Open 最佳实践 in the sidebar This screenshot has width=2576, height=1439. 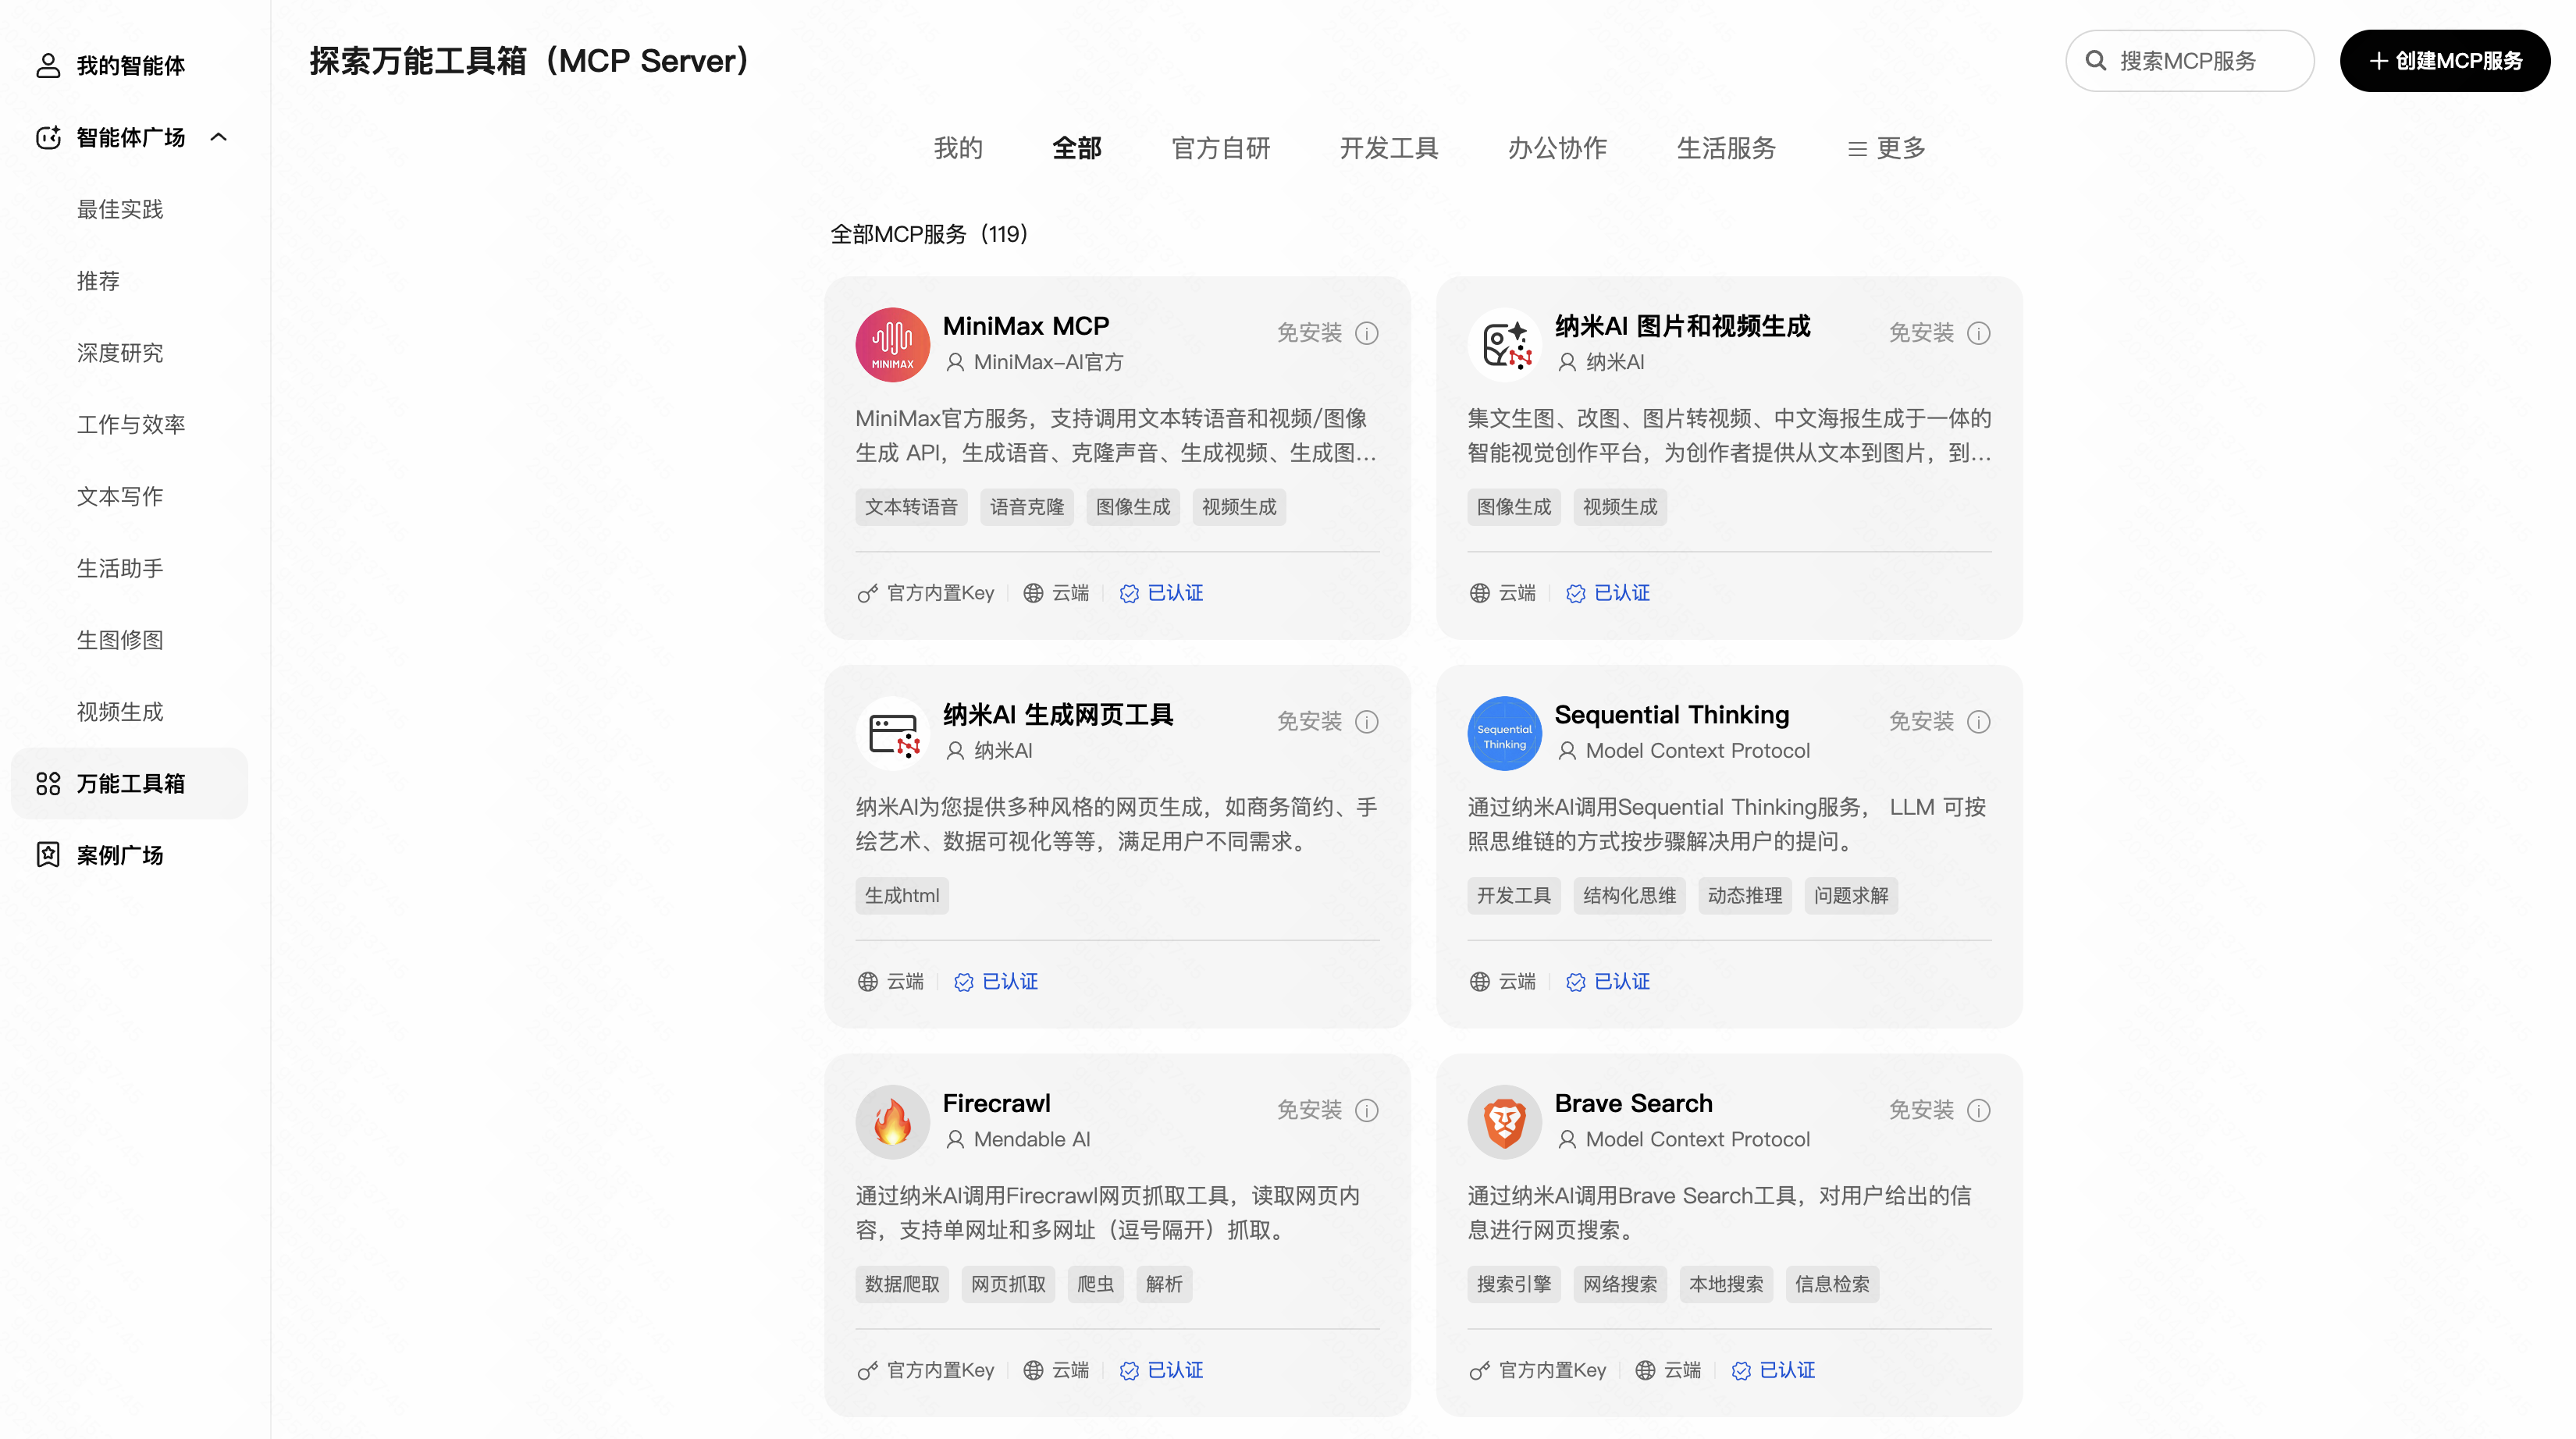click(120, 209)
